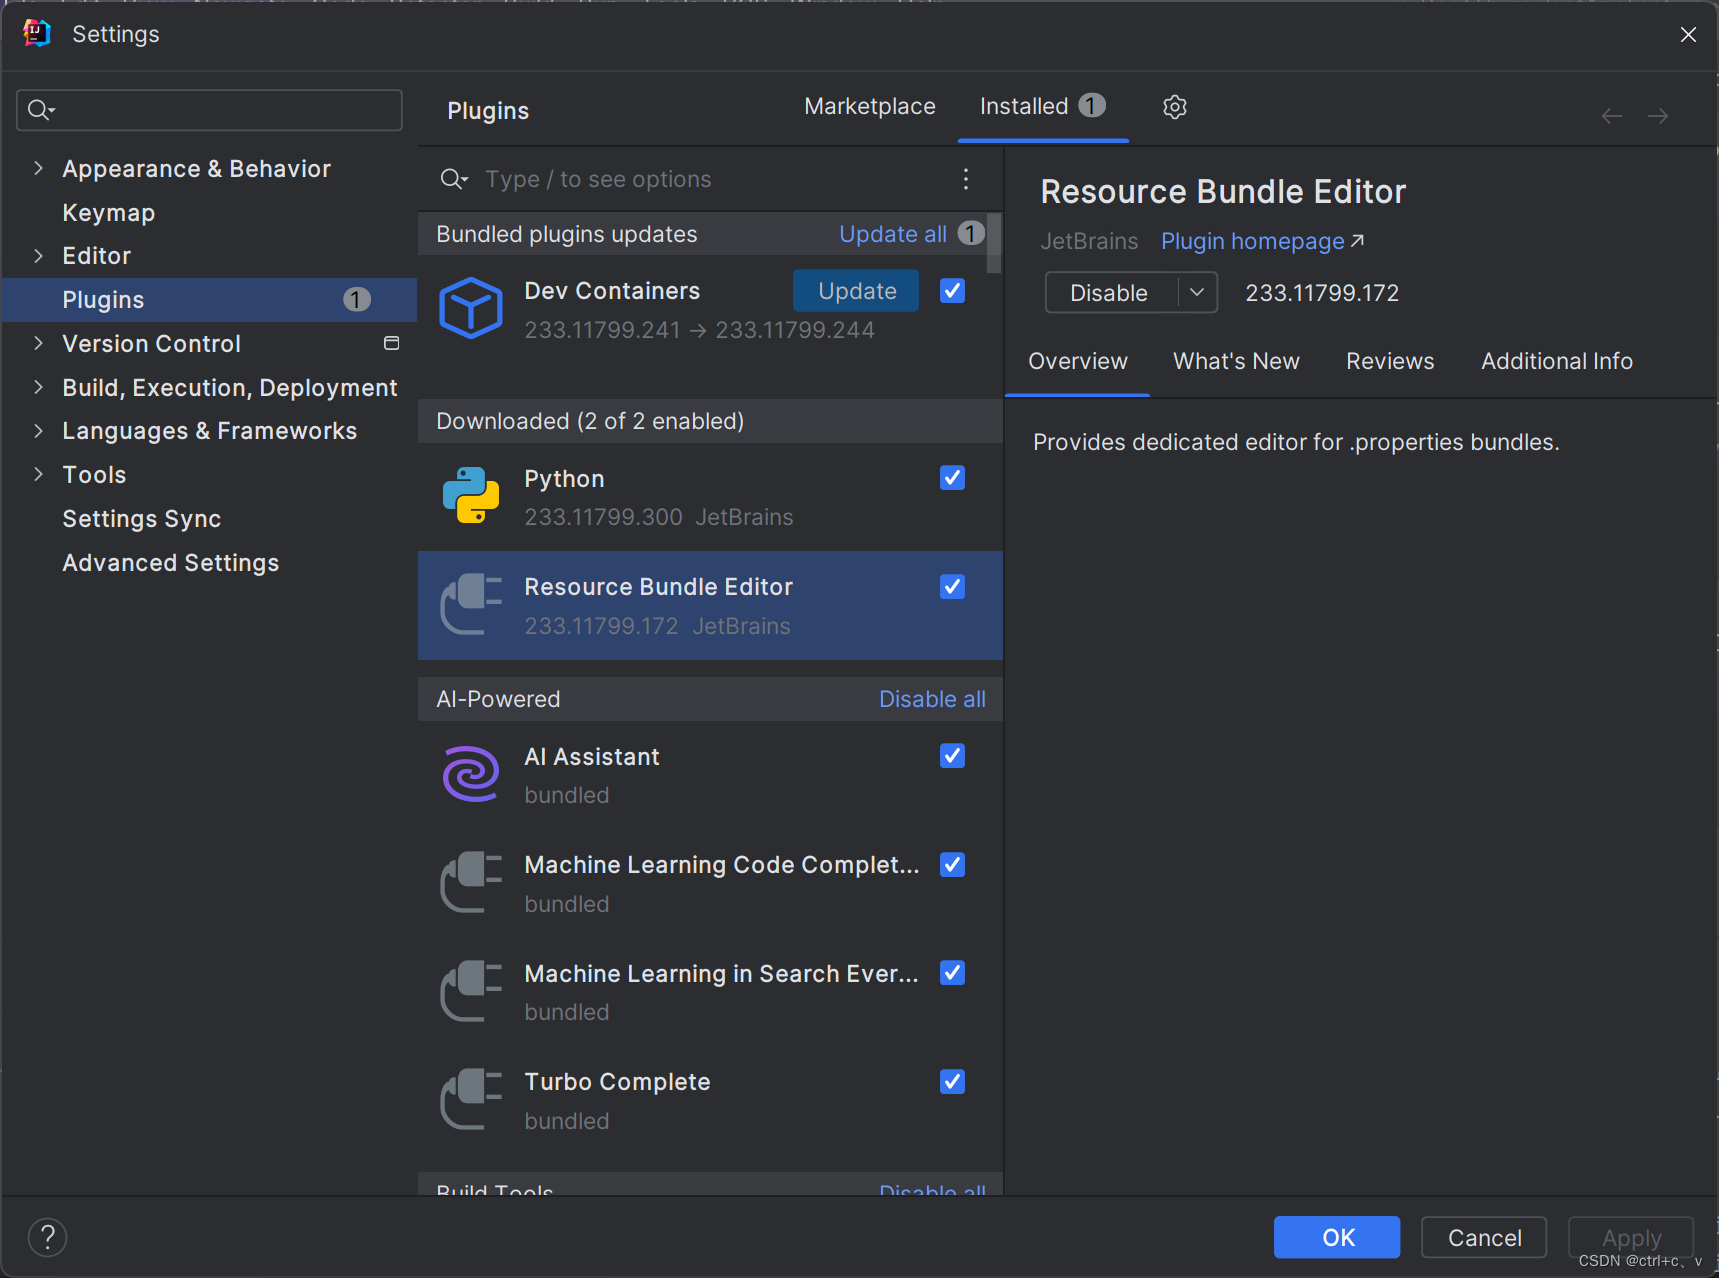Click the Update all count badge
Viewport: 1719px width, 1278px height.
point(971,233)
